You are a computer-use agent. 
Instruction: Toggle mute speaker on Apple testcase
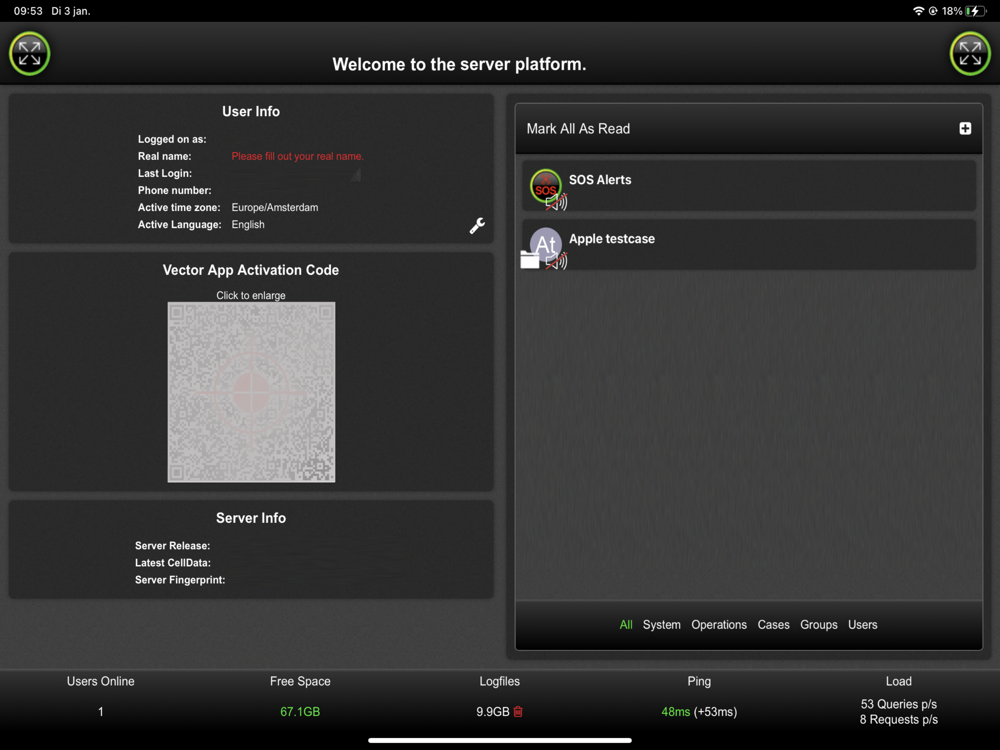(x=557, y=261)
